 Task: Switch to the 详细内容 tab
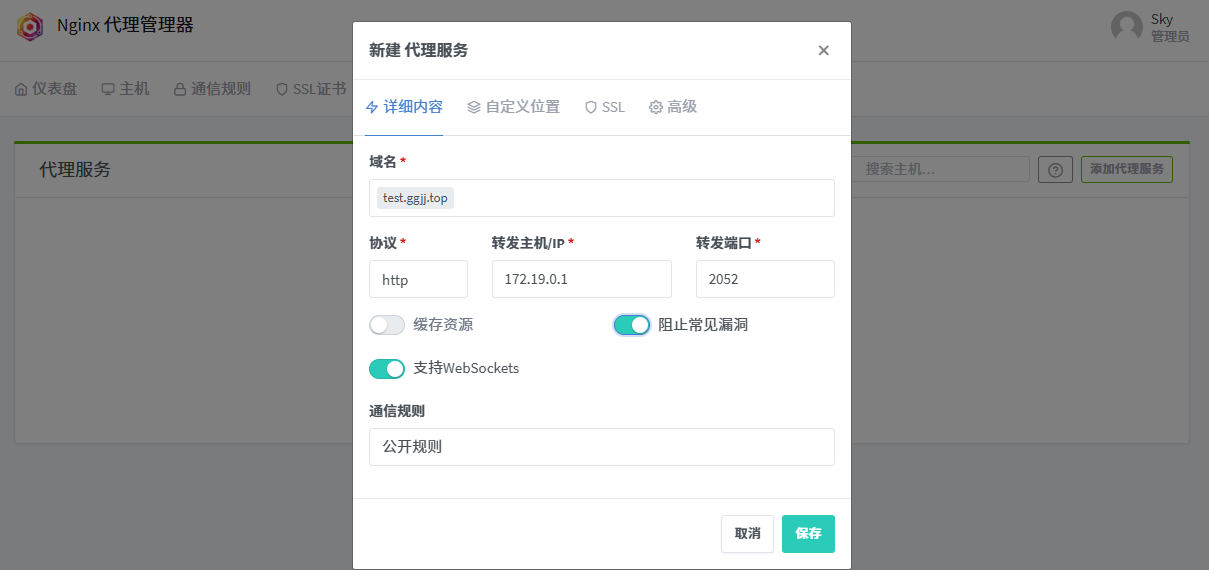tap(404, 107)
